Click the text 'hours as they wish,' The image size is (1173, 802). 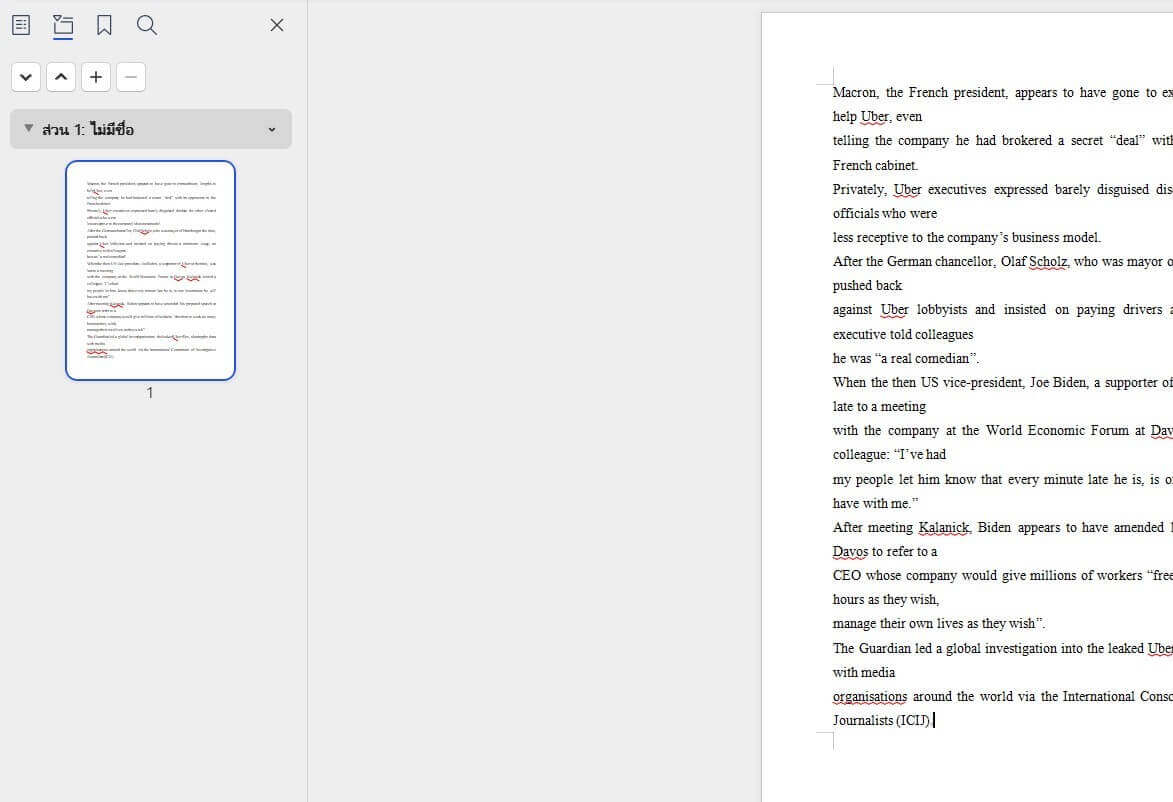click(886, 599)
